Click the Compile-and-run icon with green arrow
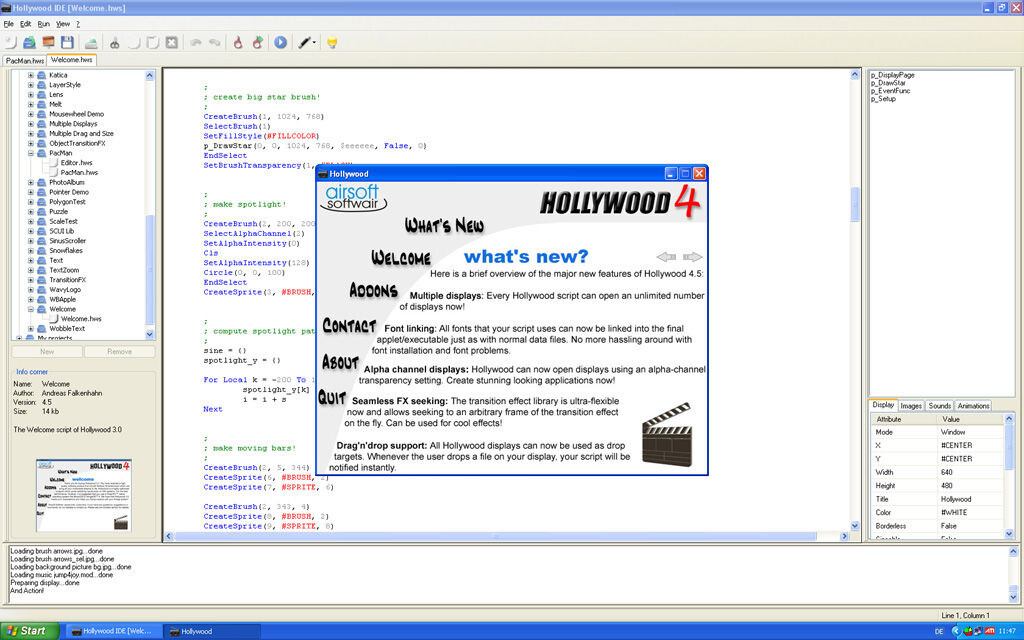Screen dimensions: 1024x640 coord(258,42)
